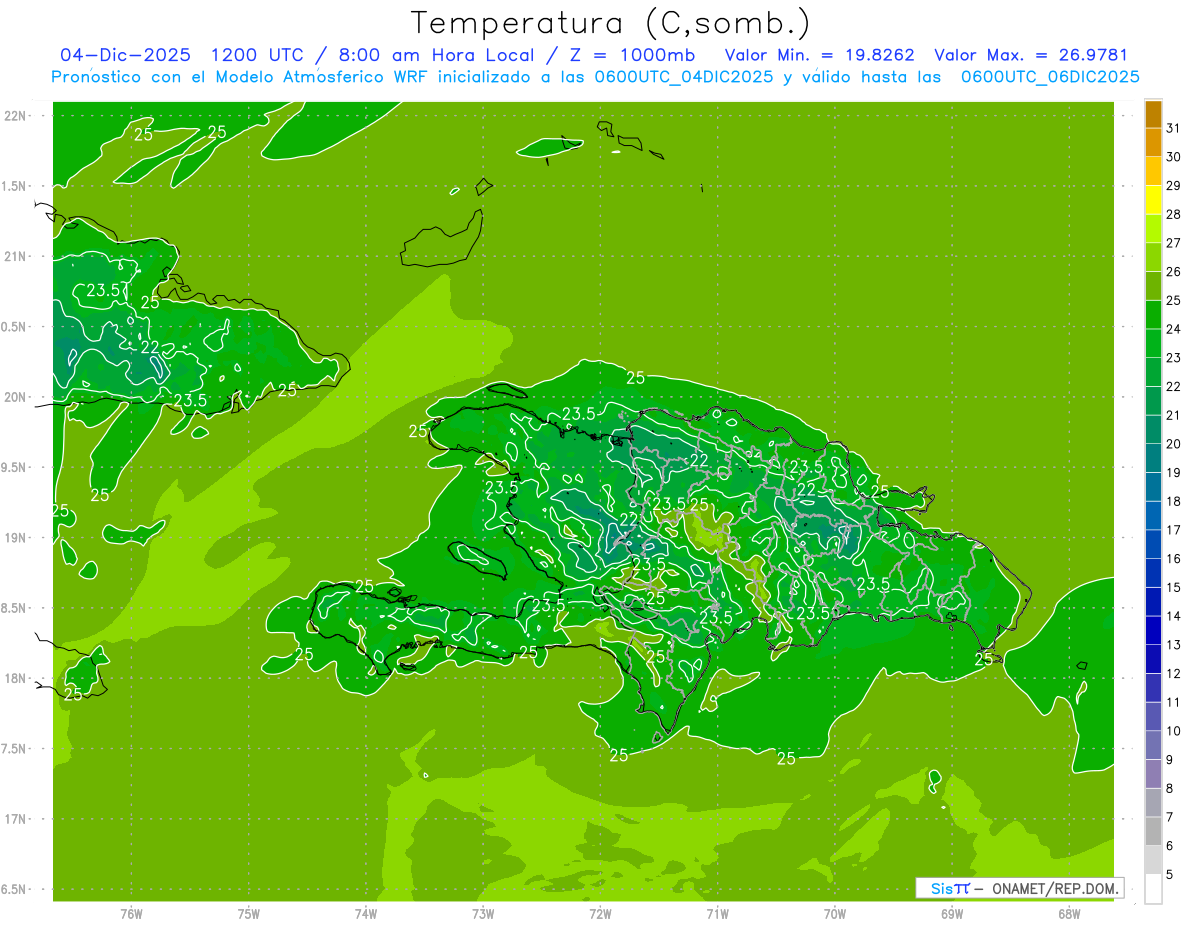Click the "73W" longitude axis label

pyautogui.click(x=483, y=913)
